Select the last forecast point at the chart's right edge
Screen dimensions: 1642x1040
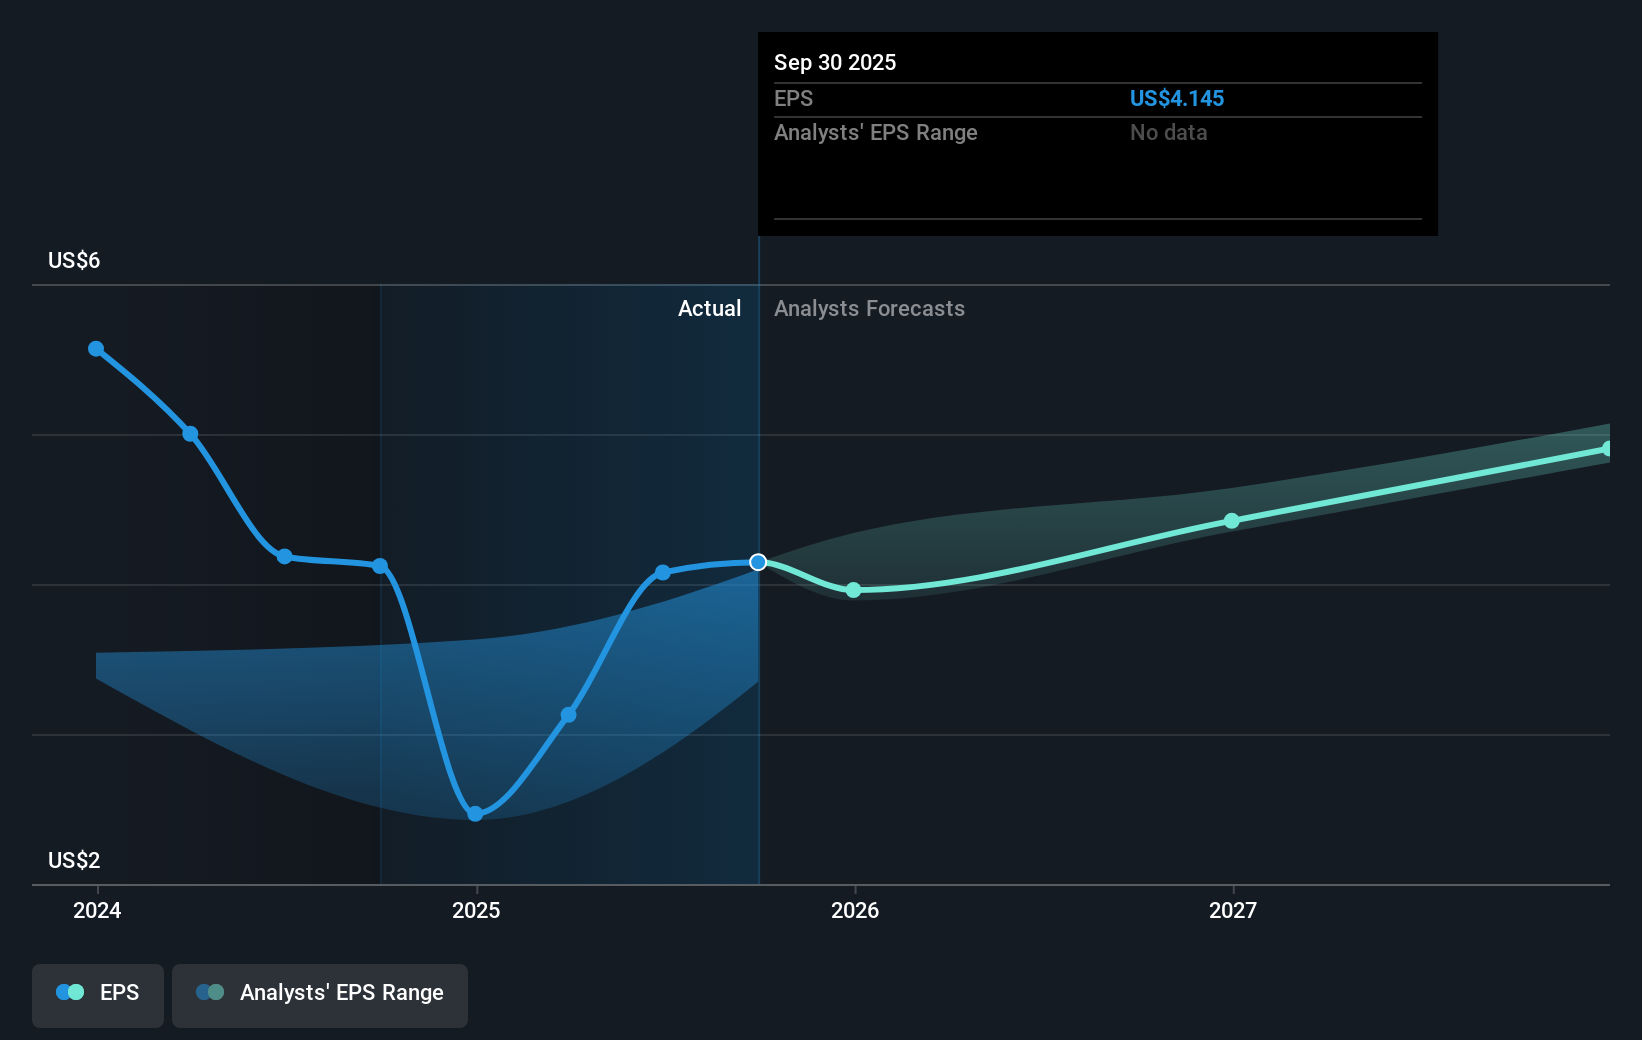point(1607,449)
